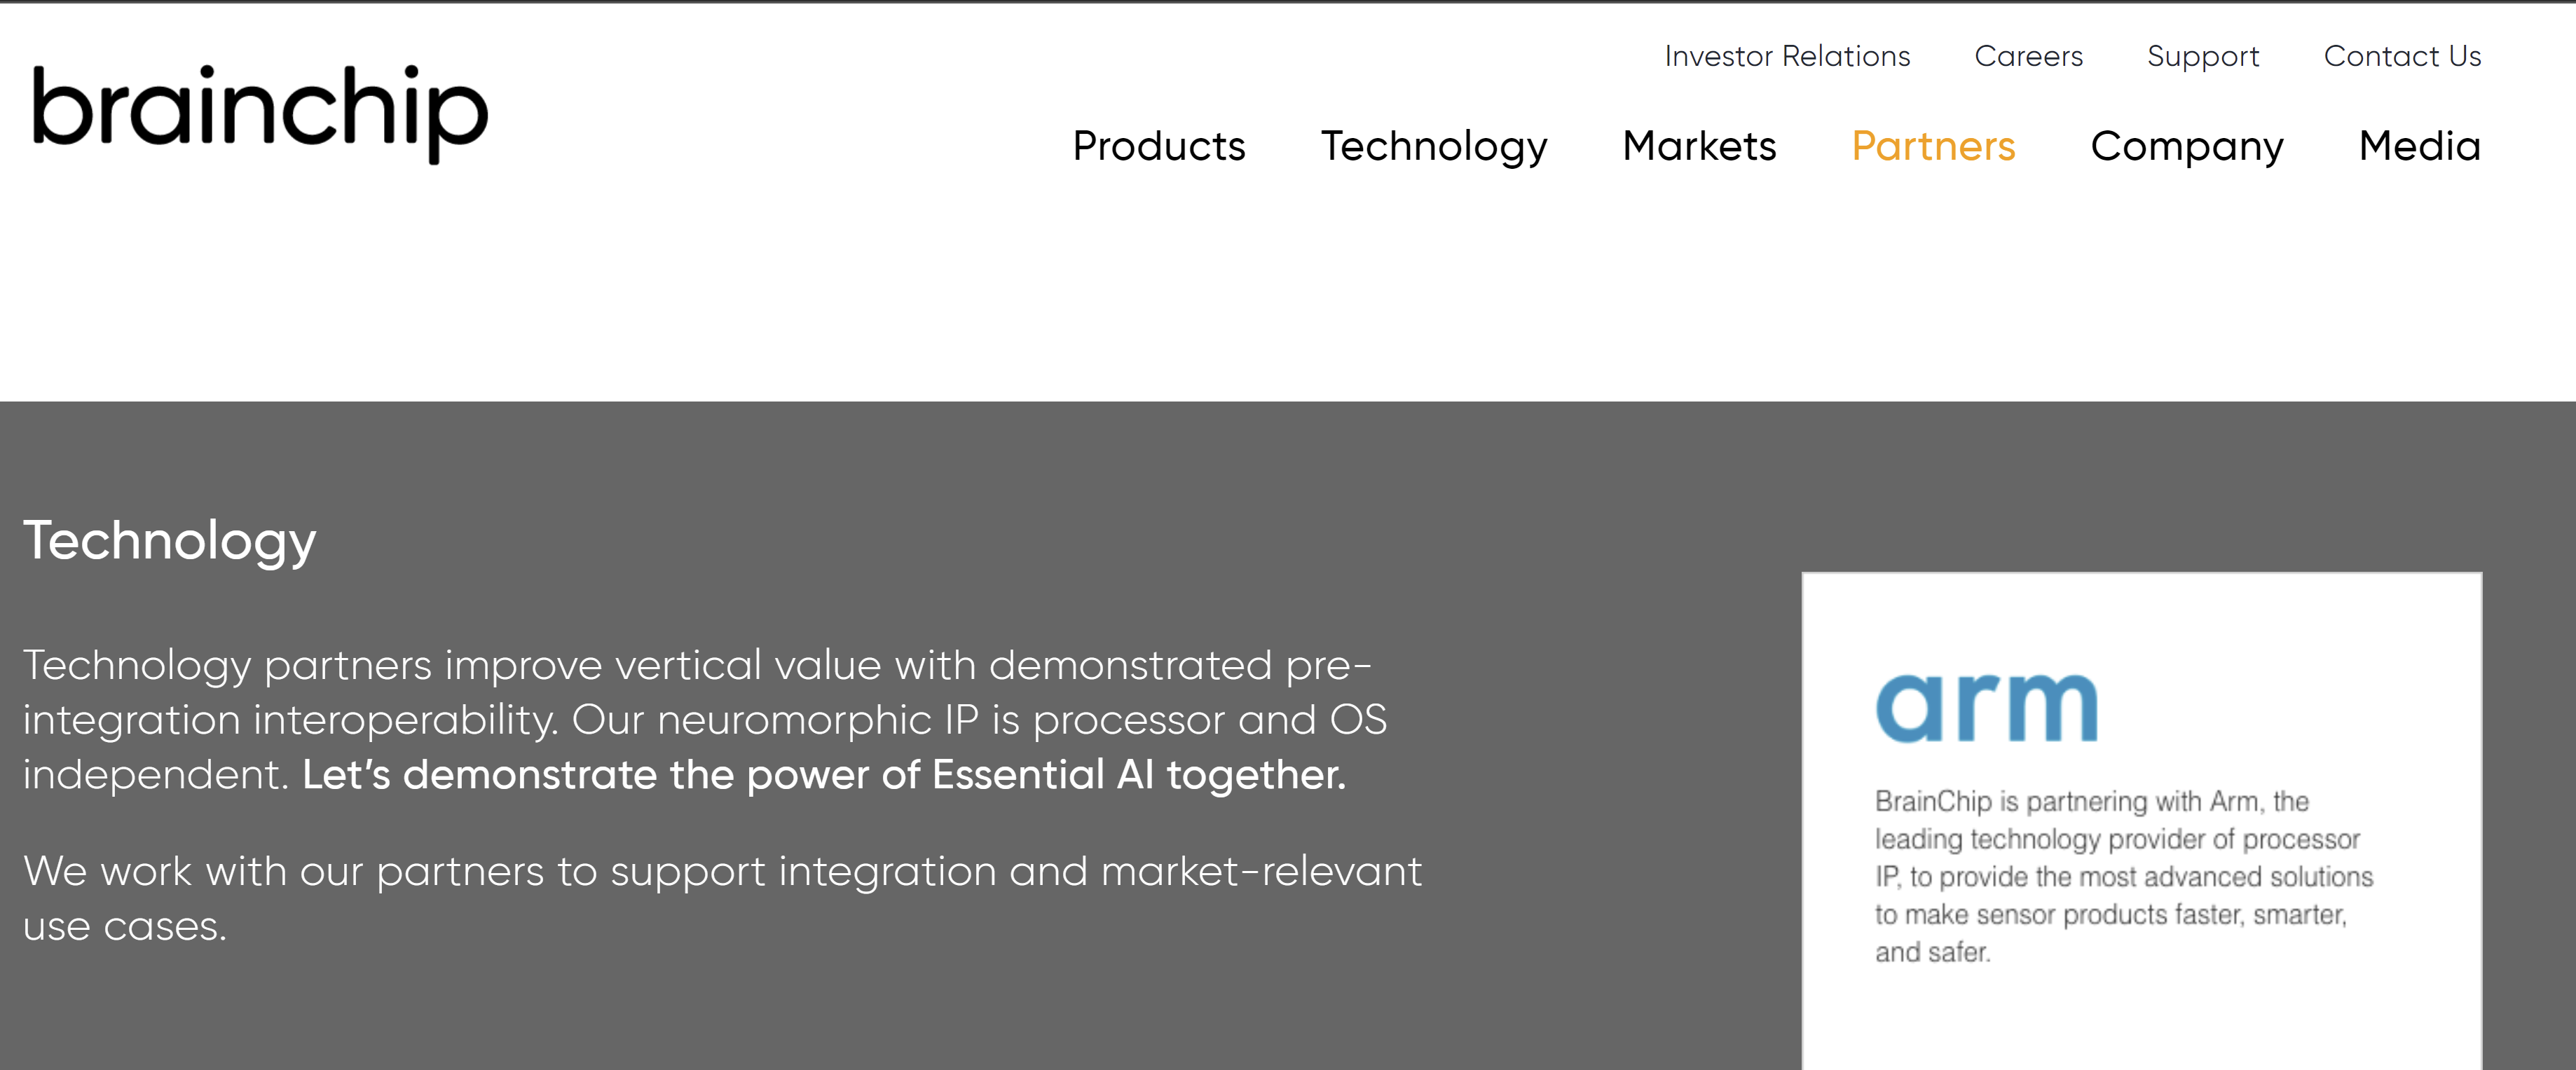Select the highlighted Partners menu item
2576x1070 pixels.
[1933, 146]
